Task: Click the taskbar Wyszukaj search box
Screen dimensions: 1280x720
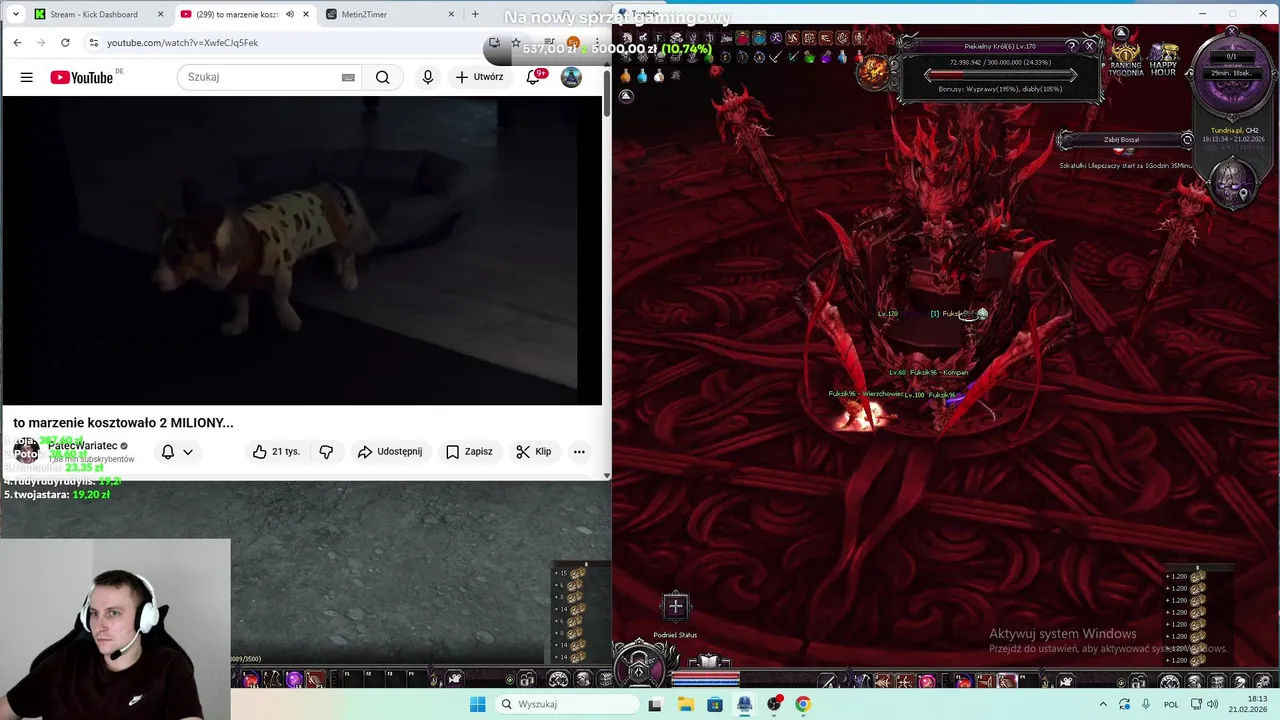Action: [567, 704]
